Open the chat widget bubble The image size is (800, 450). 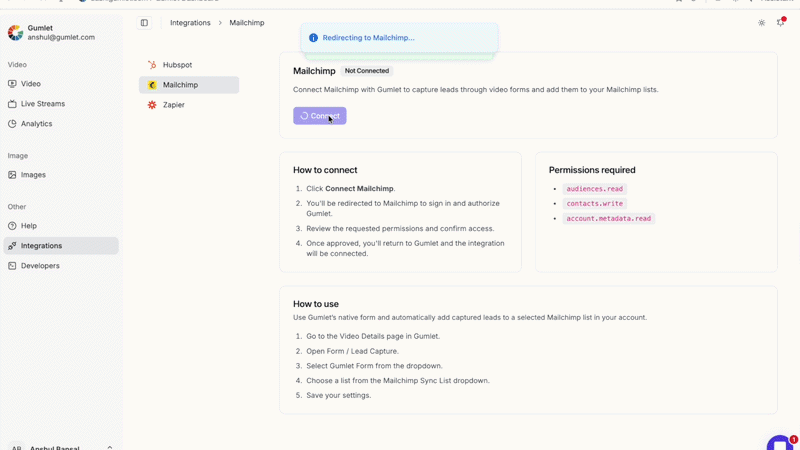pos(780,443)
